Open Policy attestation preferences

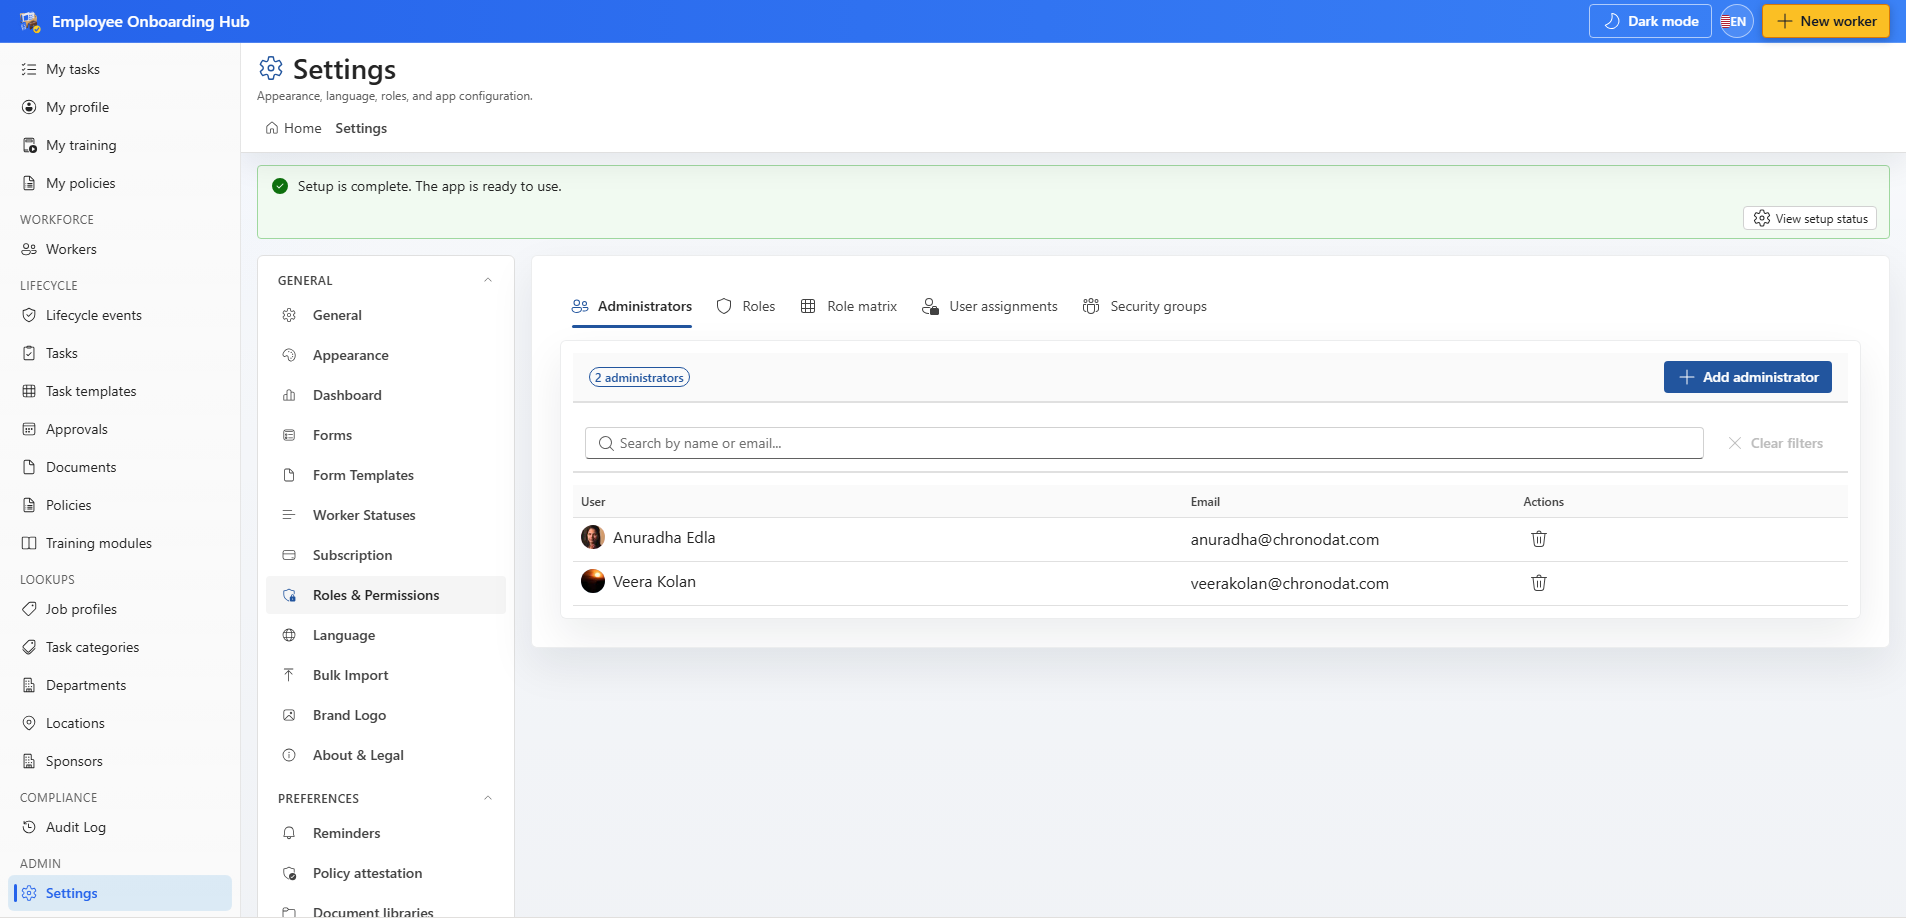click(386, 873)
